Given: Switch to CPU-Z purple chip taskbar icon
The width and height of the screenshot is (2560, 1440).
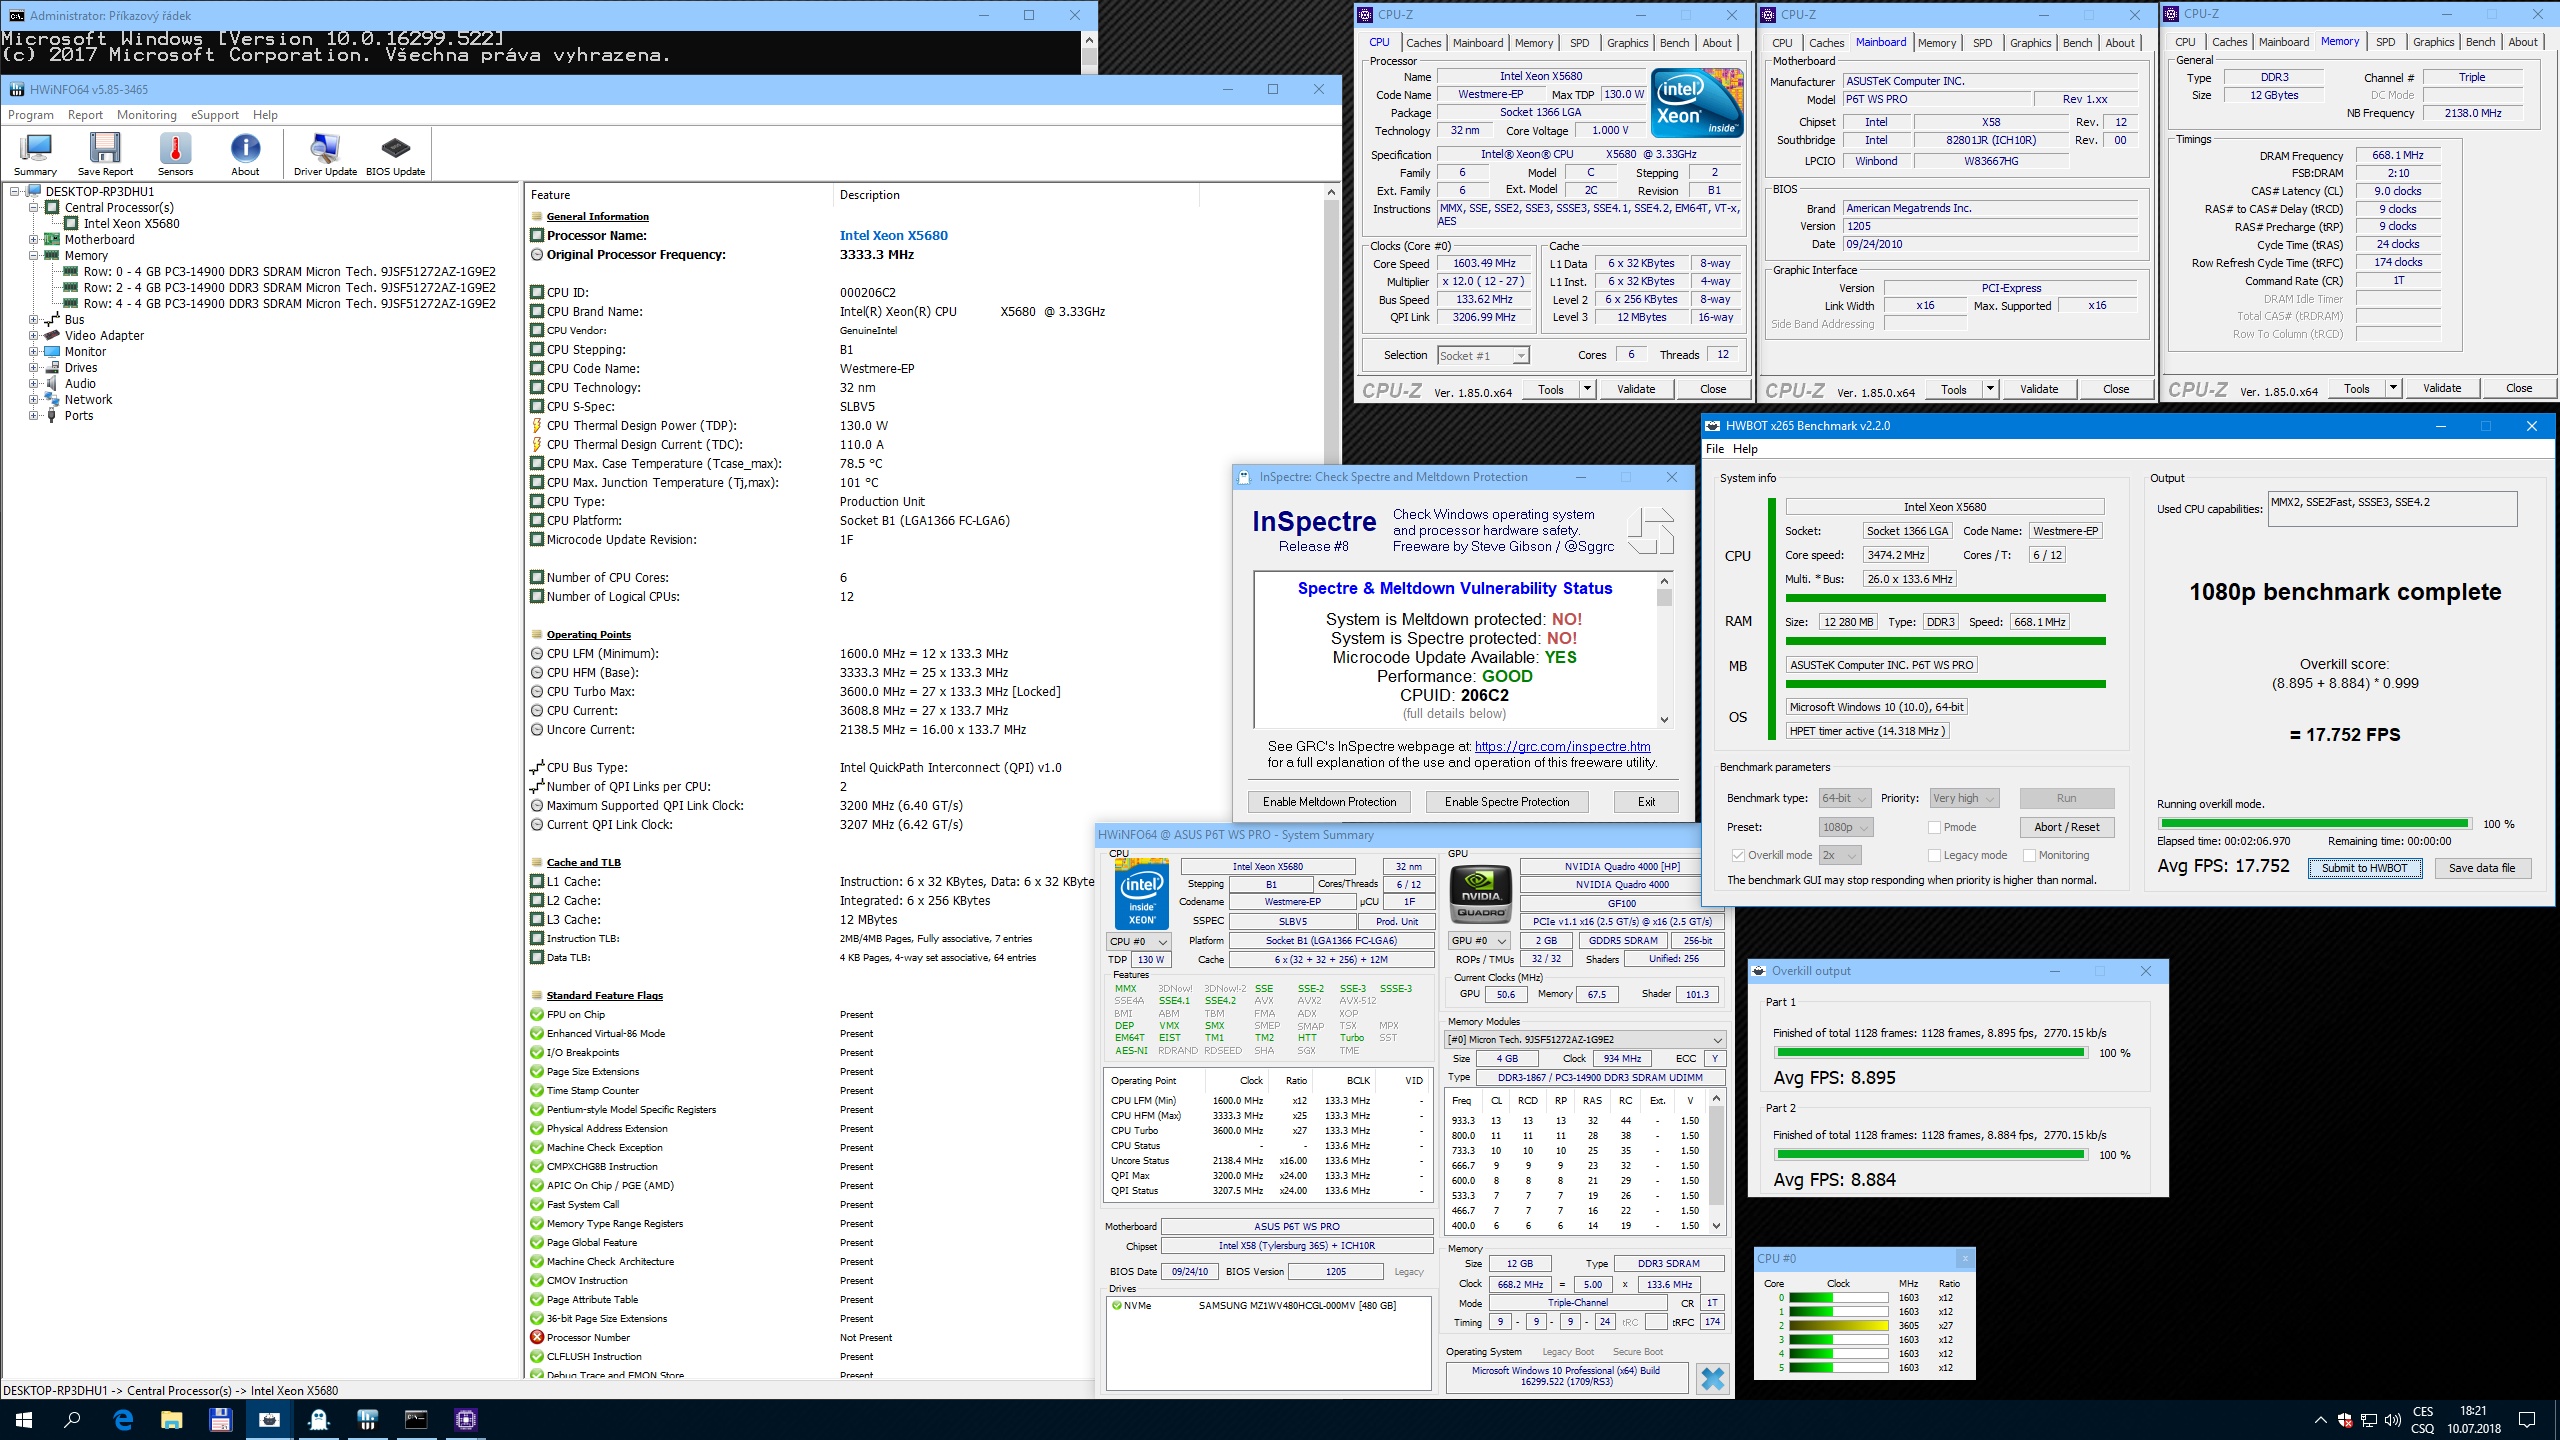Looking at the screenshot, I should point(465,1419).
